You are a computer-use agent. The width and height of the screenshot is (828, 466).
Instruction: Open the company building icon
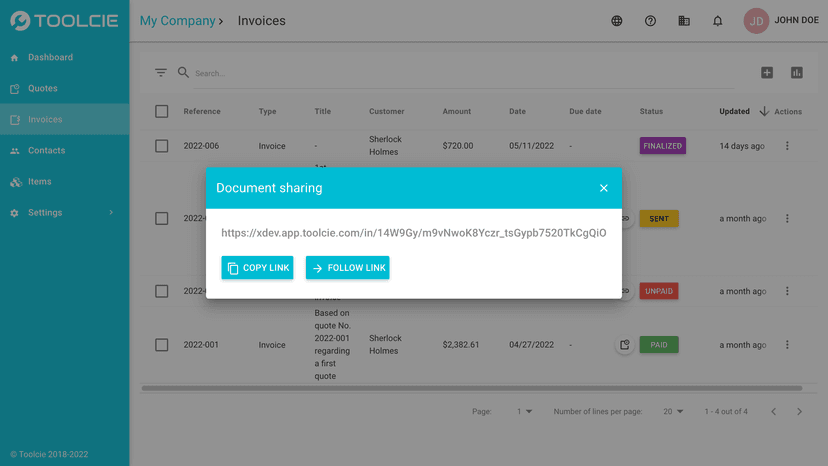coord(684,21)
